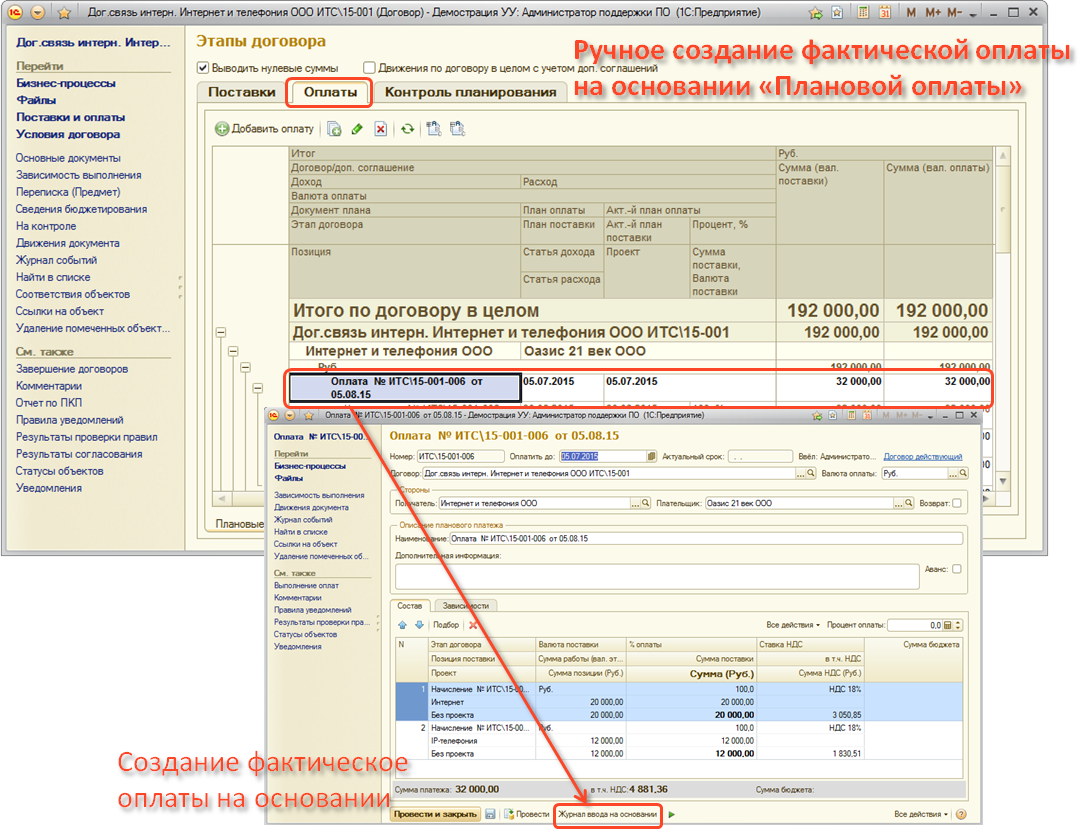This screenshot has width=1079, height=833.
Task: Open Все действия dropdown above the Состав table
Action: pyautogui.click(x=792, y=625)
